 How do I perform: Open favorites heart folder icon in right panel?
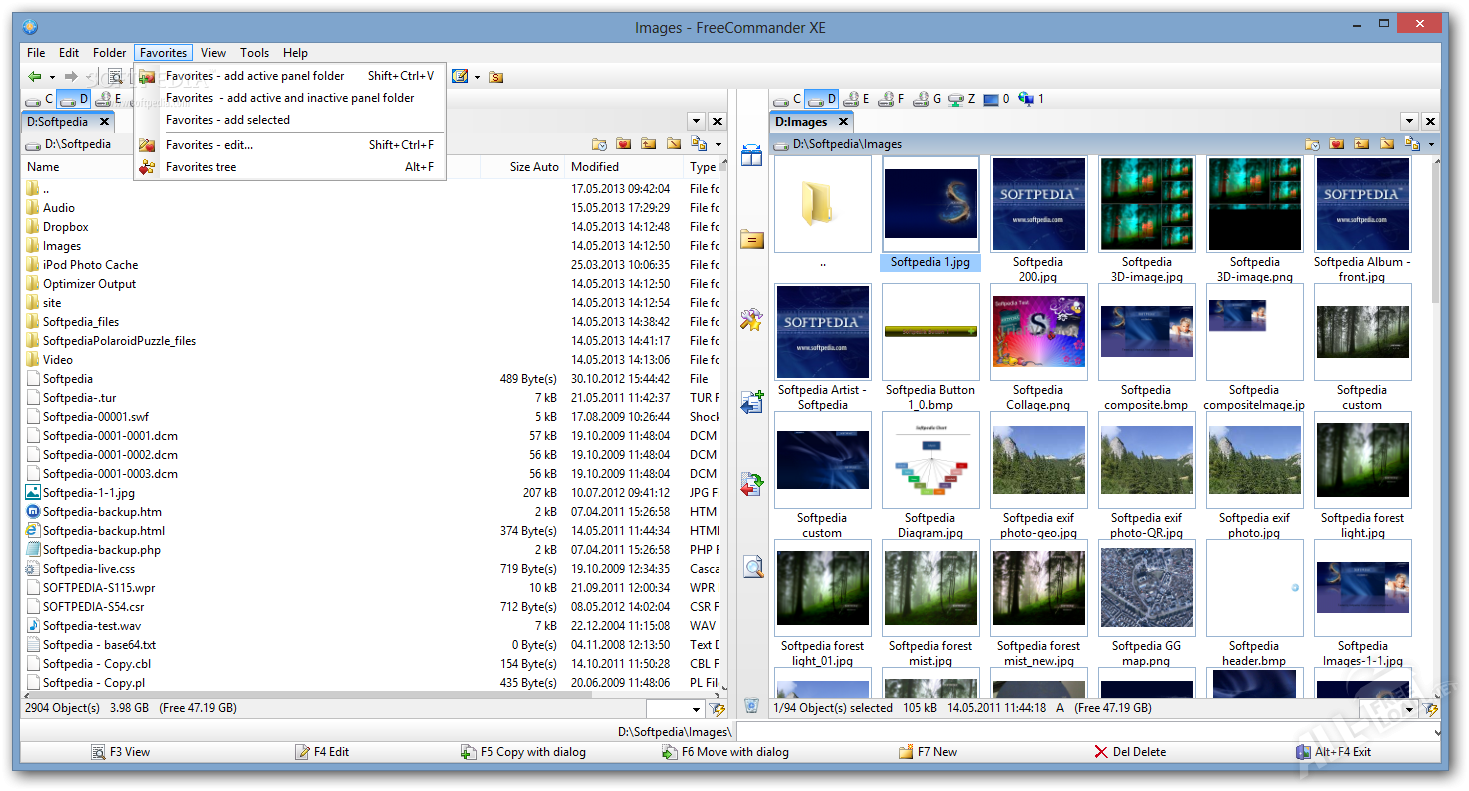(x=1337, y=144)
